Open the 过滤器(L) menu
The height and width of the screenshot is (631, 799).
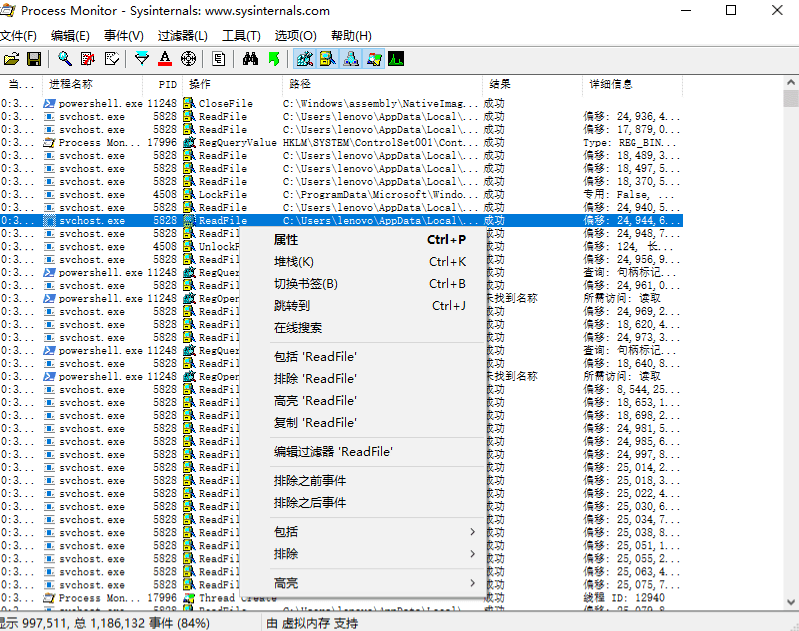pyautogui.click(x=182, y=36)
